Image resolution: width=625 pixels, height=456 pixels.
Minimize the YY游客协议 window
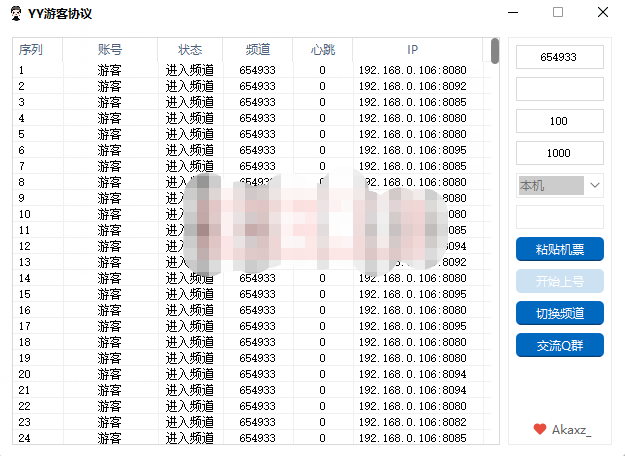(x=512, y=13)
